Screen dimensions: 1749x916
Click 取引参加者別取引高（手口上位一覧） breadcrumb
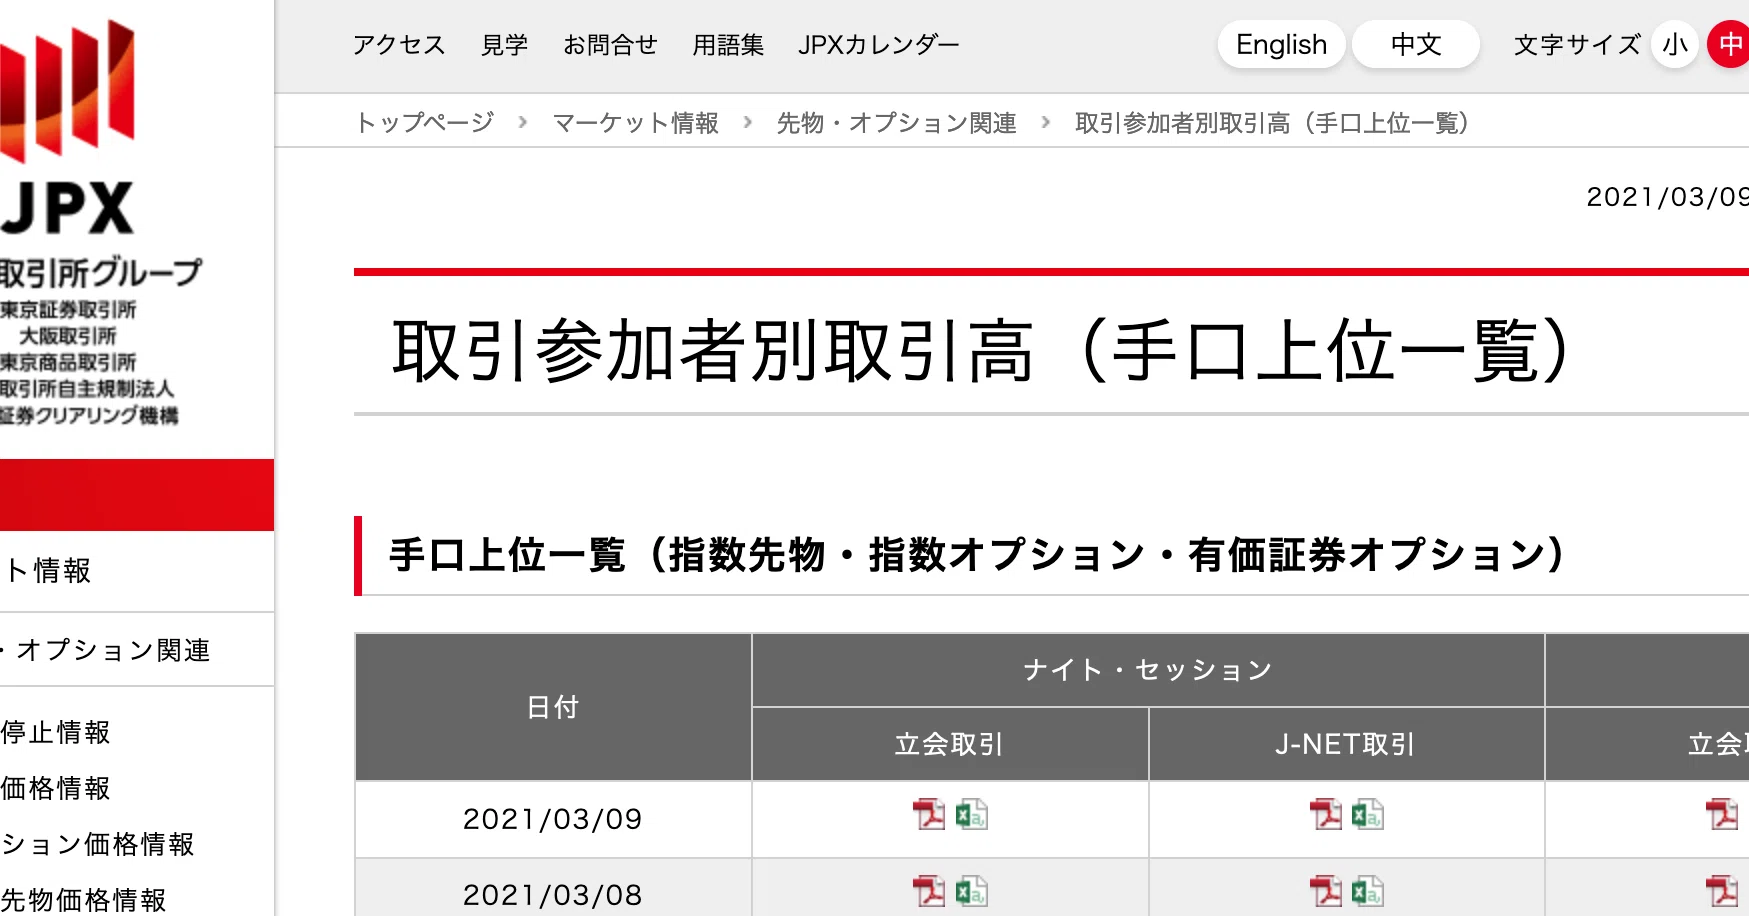click(x=1272, y=122)
